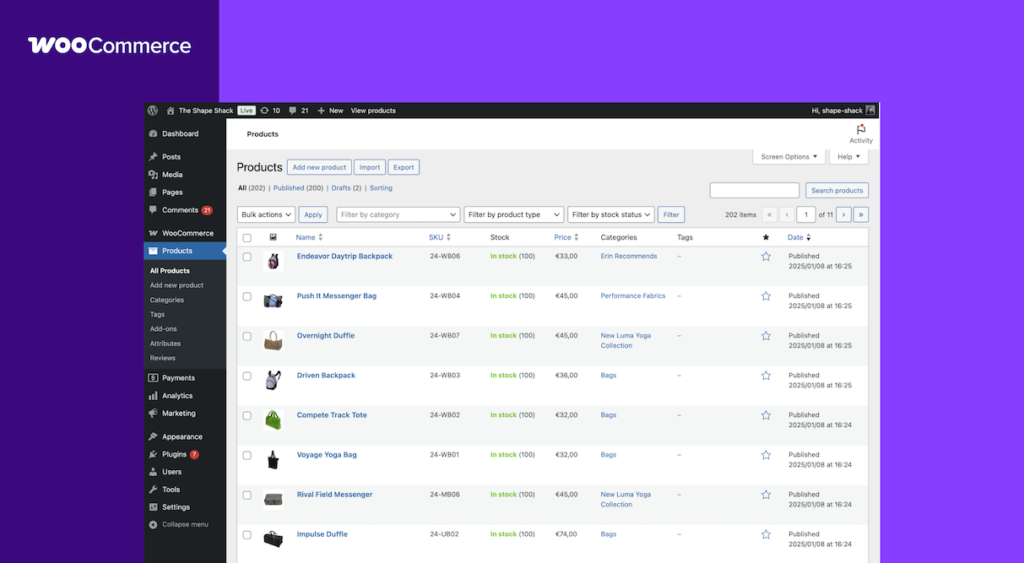The height and width of the screenshot is (563, 1024).
Task: Open Reviews in Products submenu
Action: (x=163, y=358)
